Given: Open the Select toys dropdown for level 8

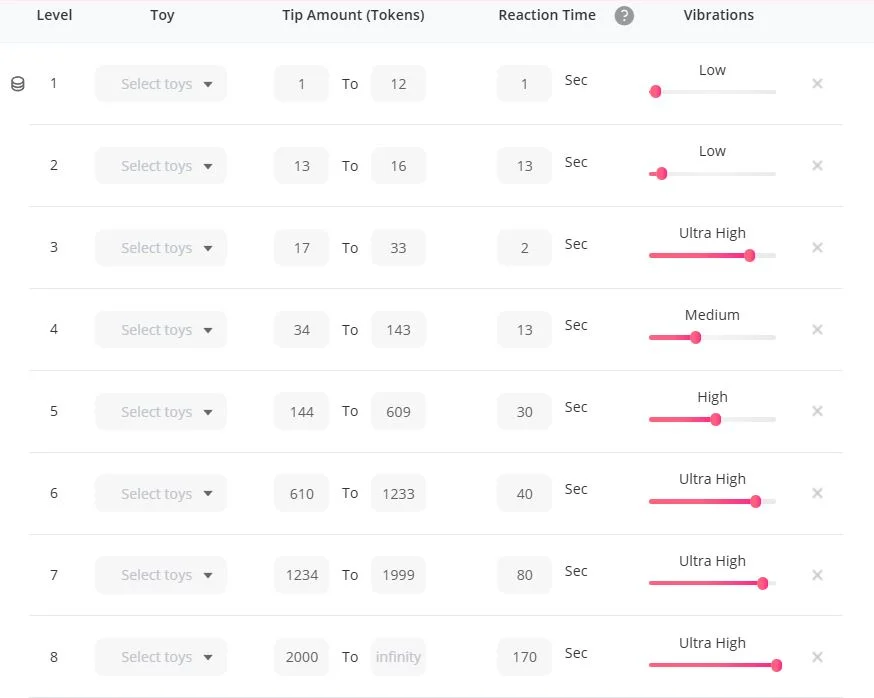Looking at the screenshot, I should tap(161, 657).
